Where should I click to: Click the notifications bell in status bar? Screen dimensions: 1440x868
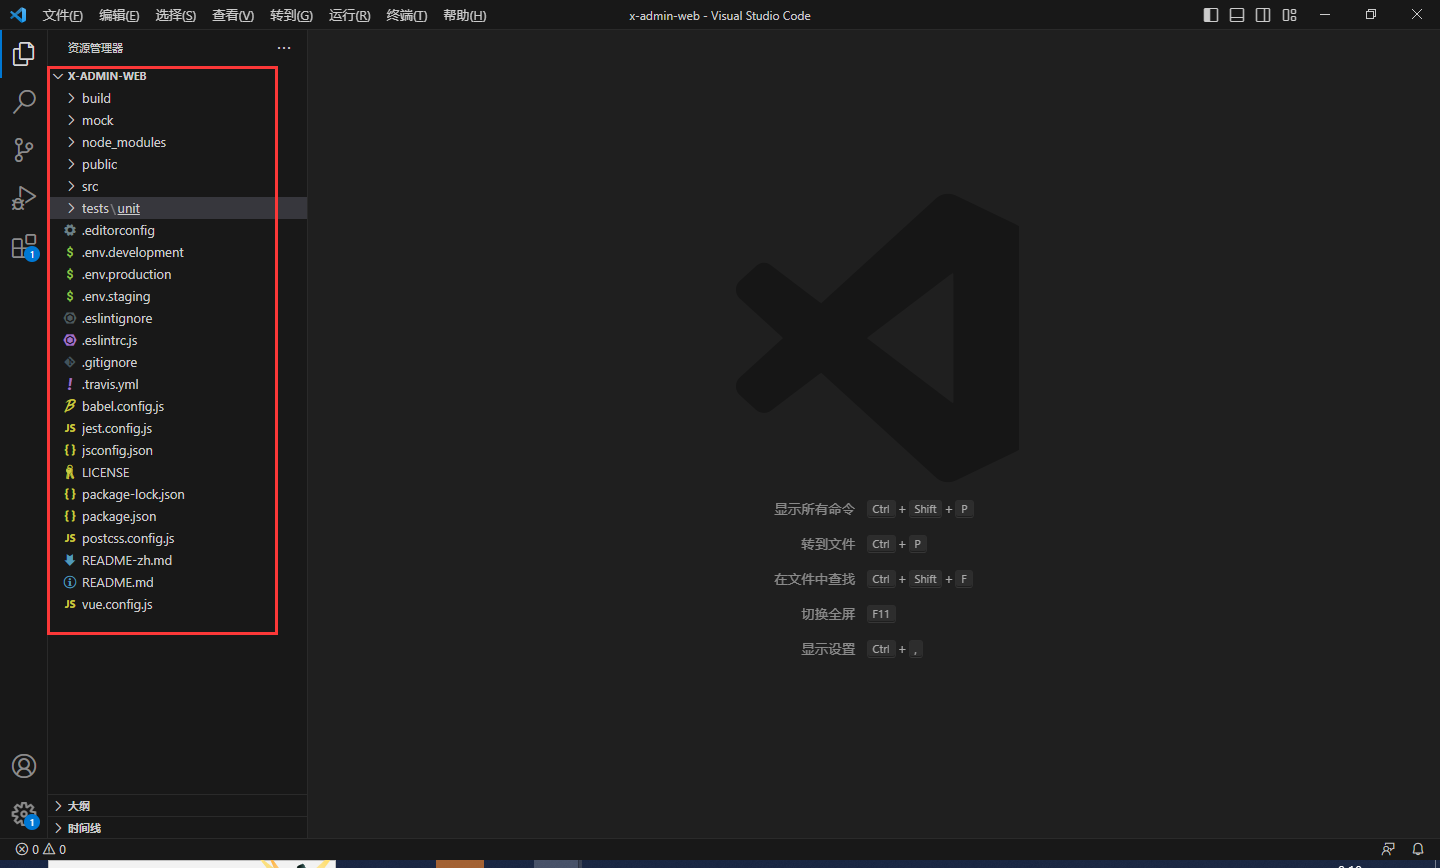[x=1417, y=849]
